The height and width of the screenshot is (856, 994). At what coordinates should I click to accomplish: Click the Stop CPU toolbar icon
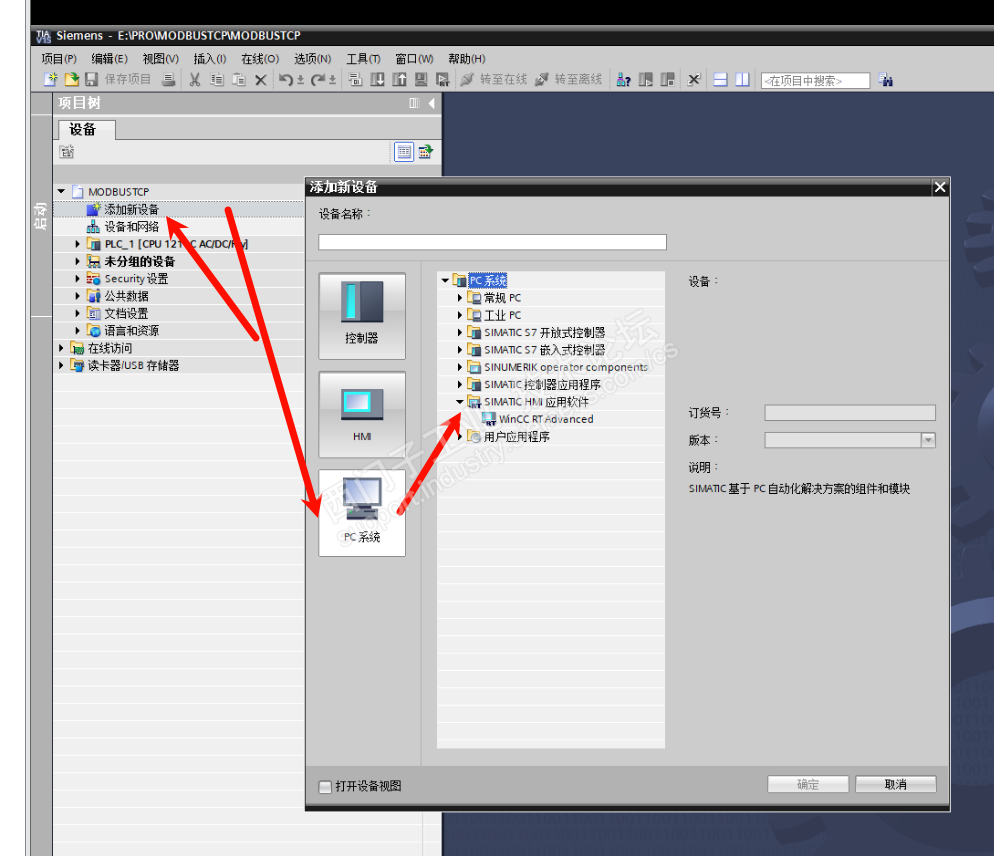tap(668, 79)
